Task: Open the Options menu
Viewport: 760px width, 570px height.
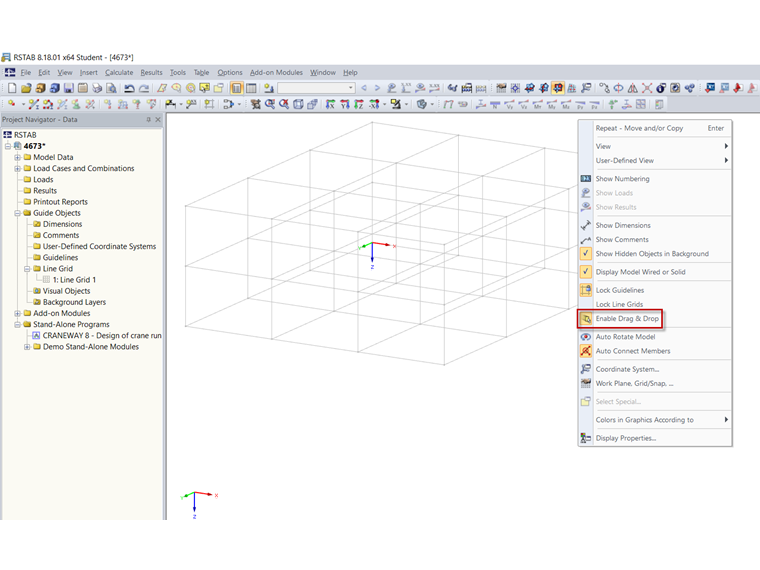Action: click(x=230, y=72)
